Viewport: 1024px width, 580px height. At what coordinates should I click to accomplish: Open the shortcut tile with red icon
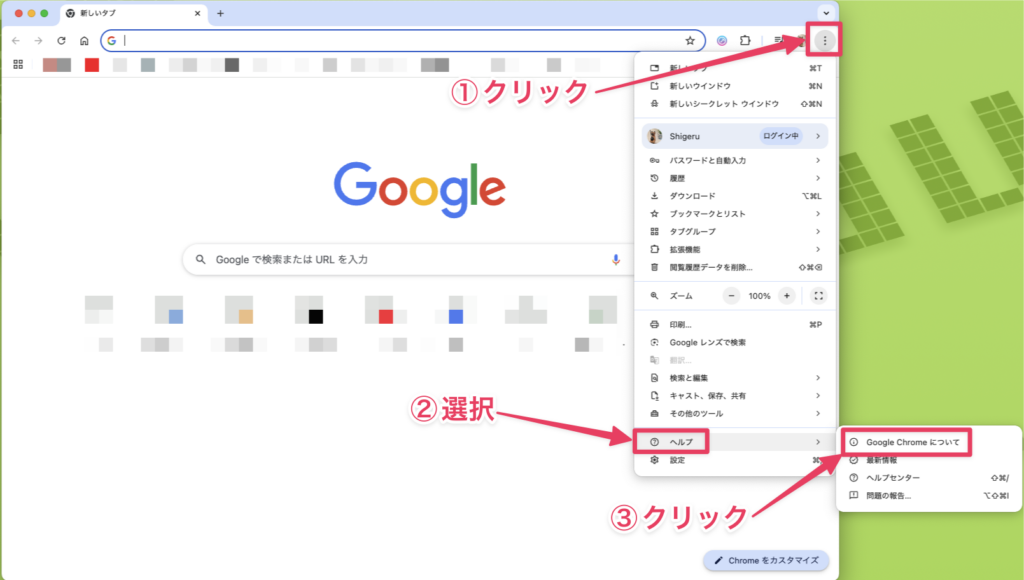[386, 317]
